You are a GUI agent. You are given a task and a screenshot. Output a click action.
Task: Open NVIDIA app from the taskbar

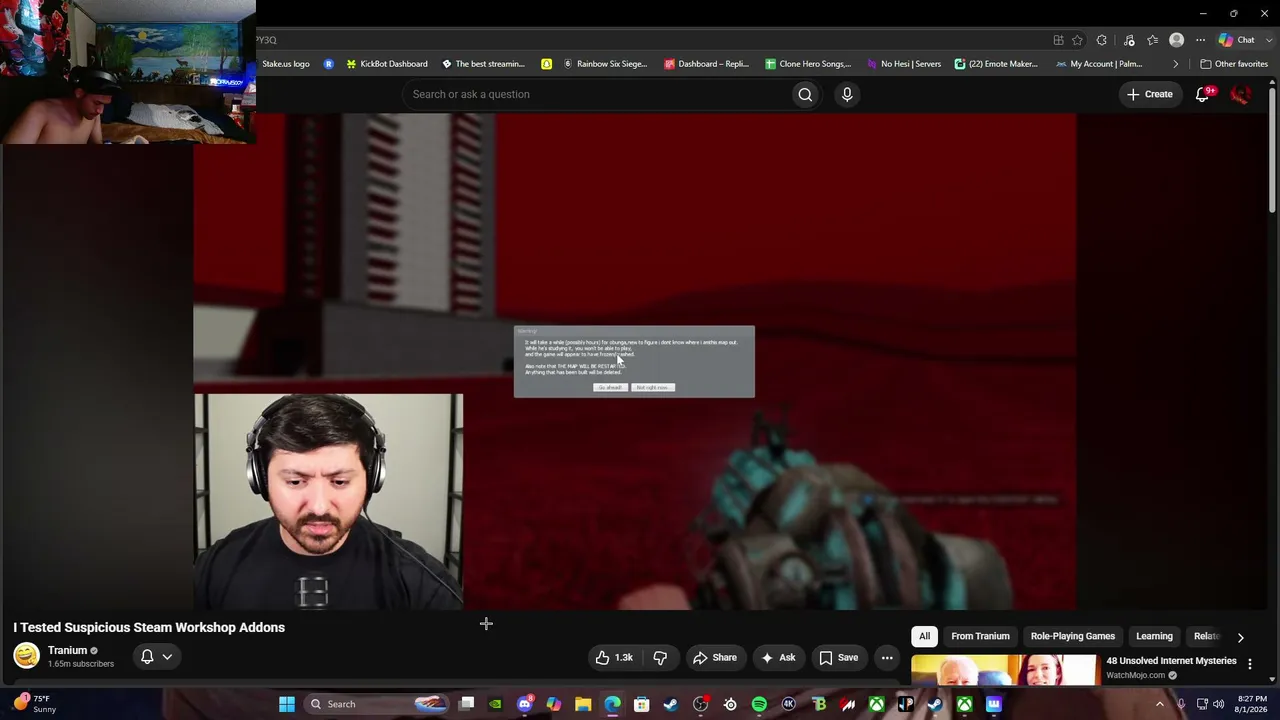click(x=495, y=704)
